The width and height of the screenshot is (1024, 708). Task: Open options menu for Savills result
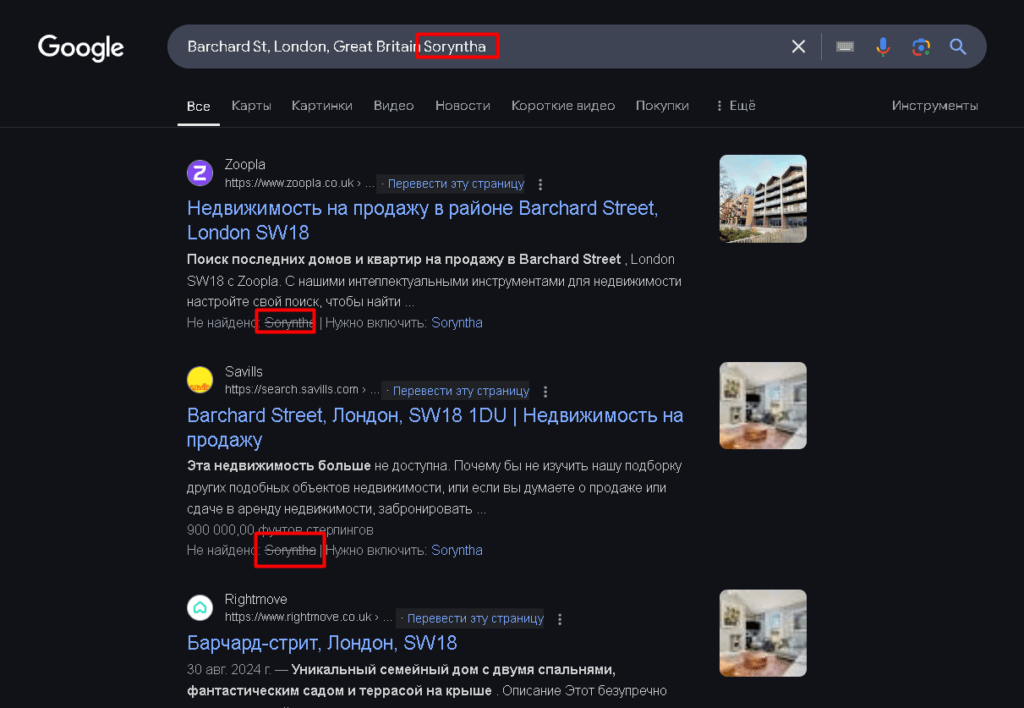tap(545, 391)
